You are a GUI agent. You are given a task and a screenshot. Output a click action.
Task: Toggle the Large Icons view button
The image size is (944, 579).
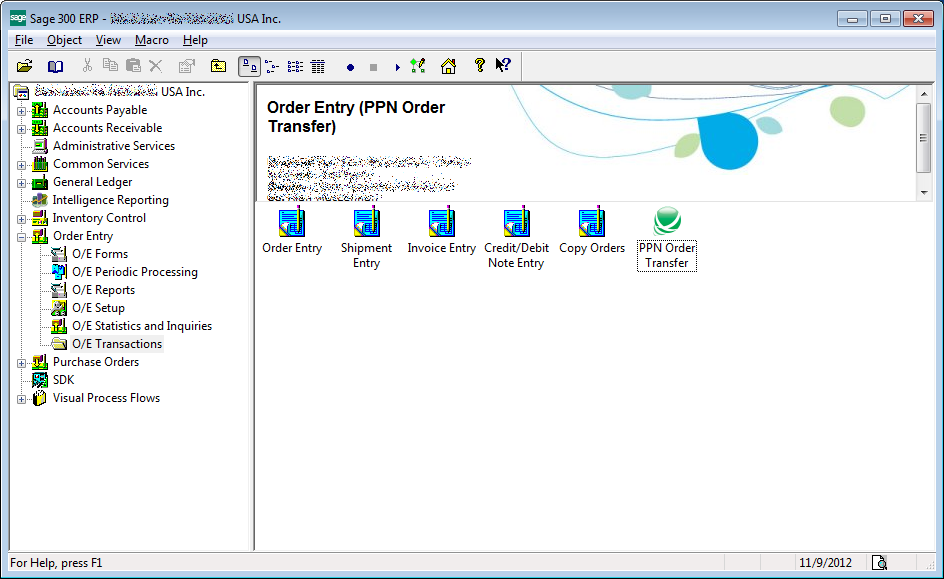(x=249, y=66)
